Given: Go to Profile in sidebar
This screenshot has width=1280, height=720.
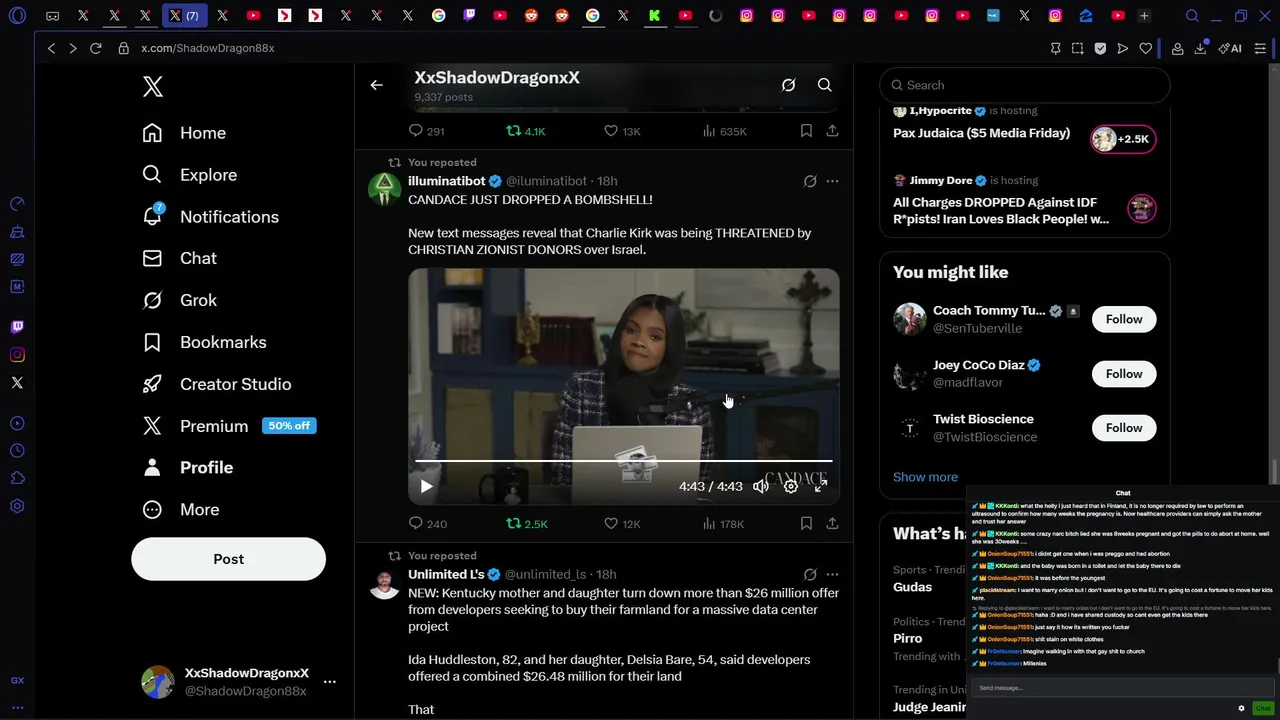Looking at the screenshot, I should point(188,468).
